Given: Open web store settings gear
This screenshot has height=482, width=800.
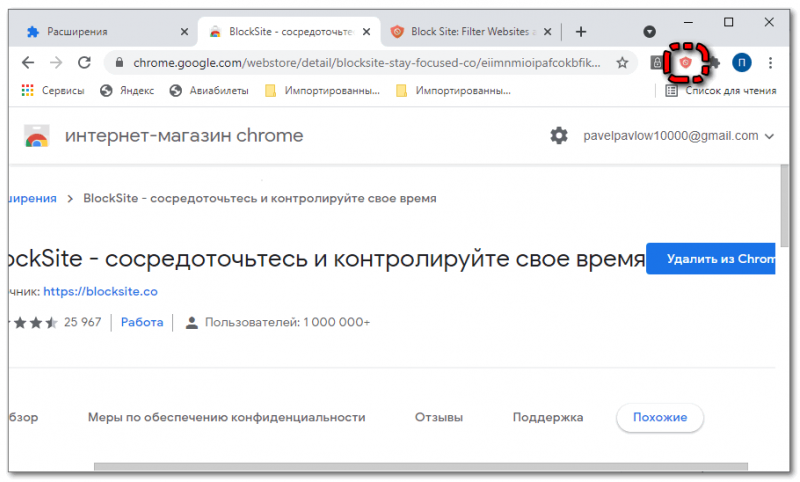Looking at the screenshot, I should [x=559, y=136].
